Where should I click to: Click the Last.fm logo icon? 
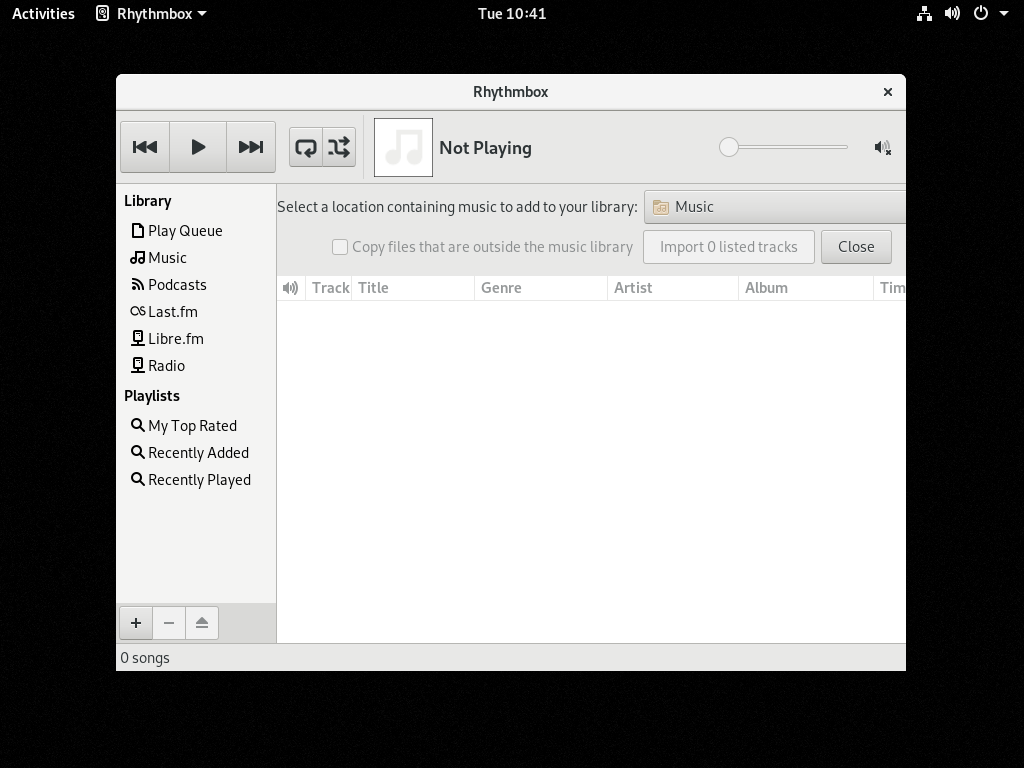pos(137,311)
